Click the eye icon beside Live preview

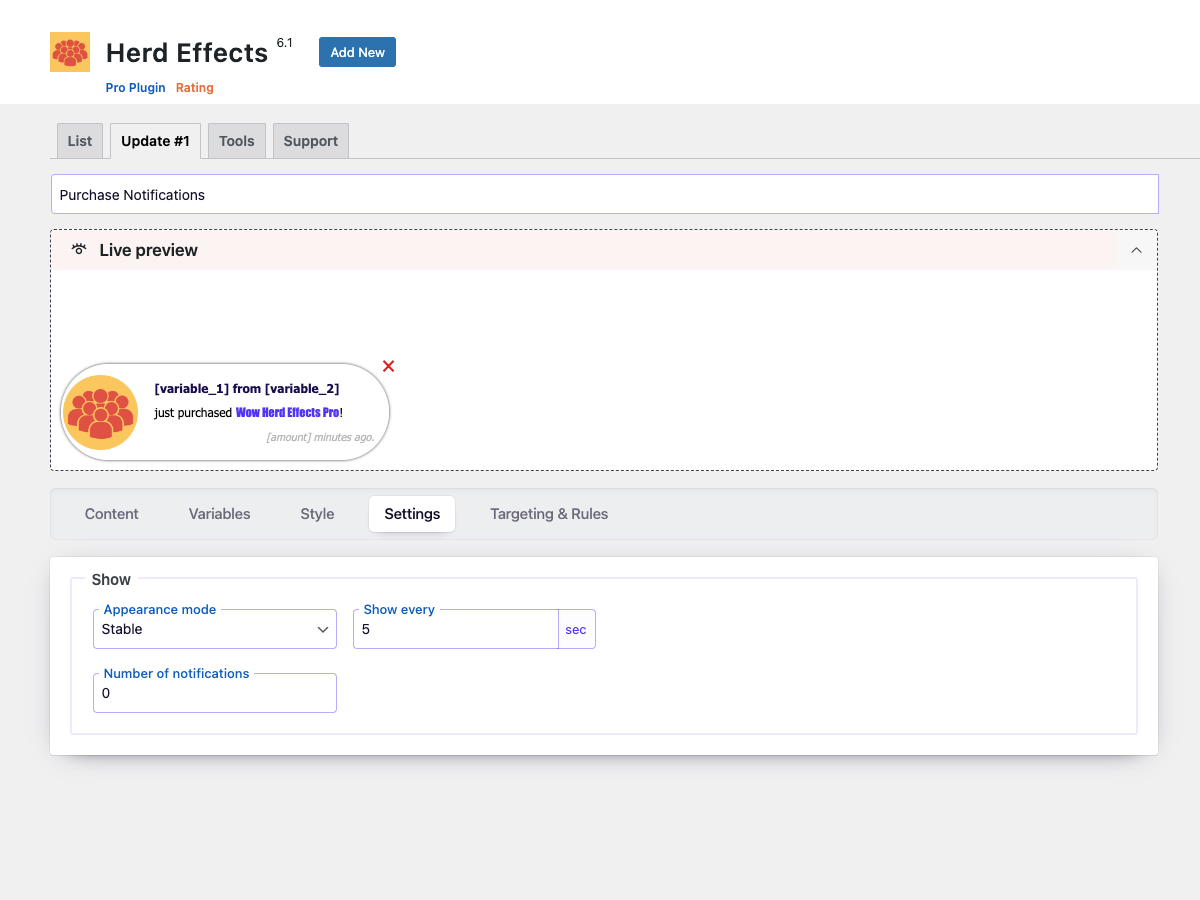click(x=79, y=250)
